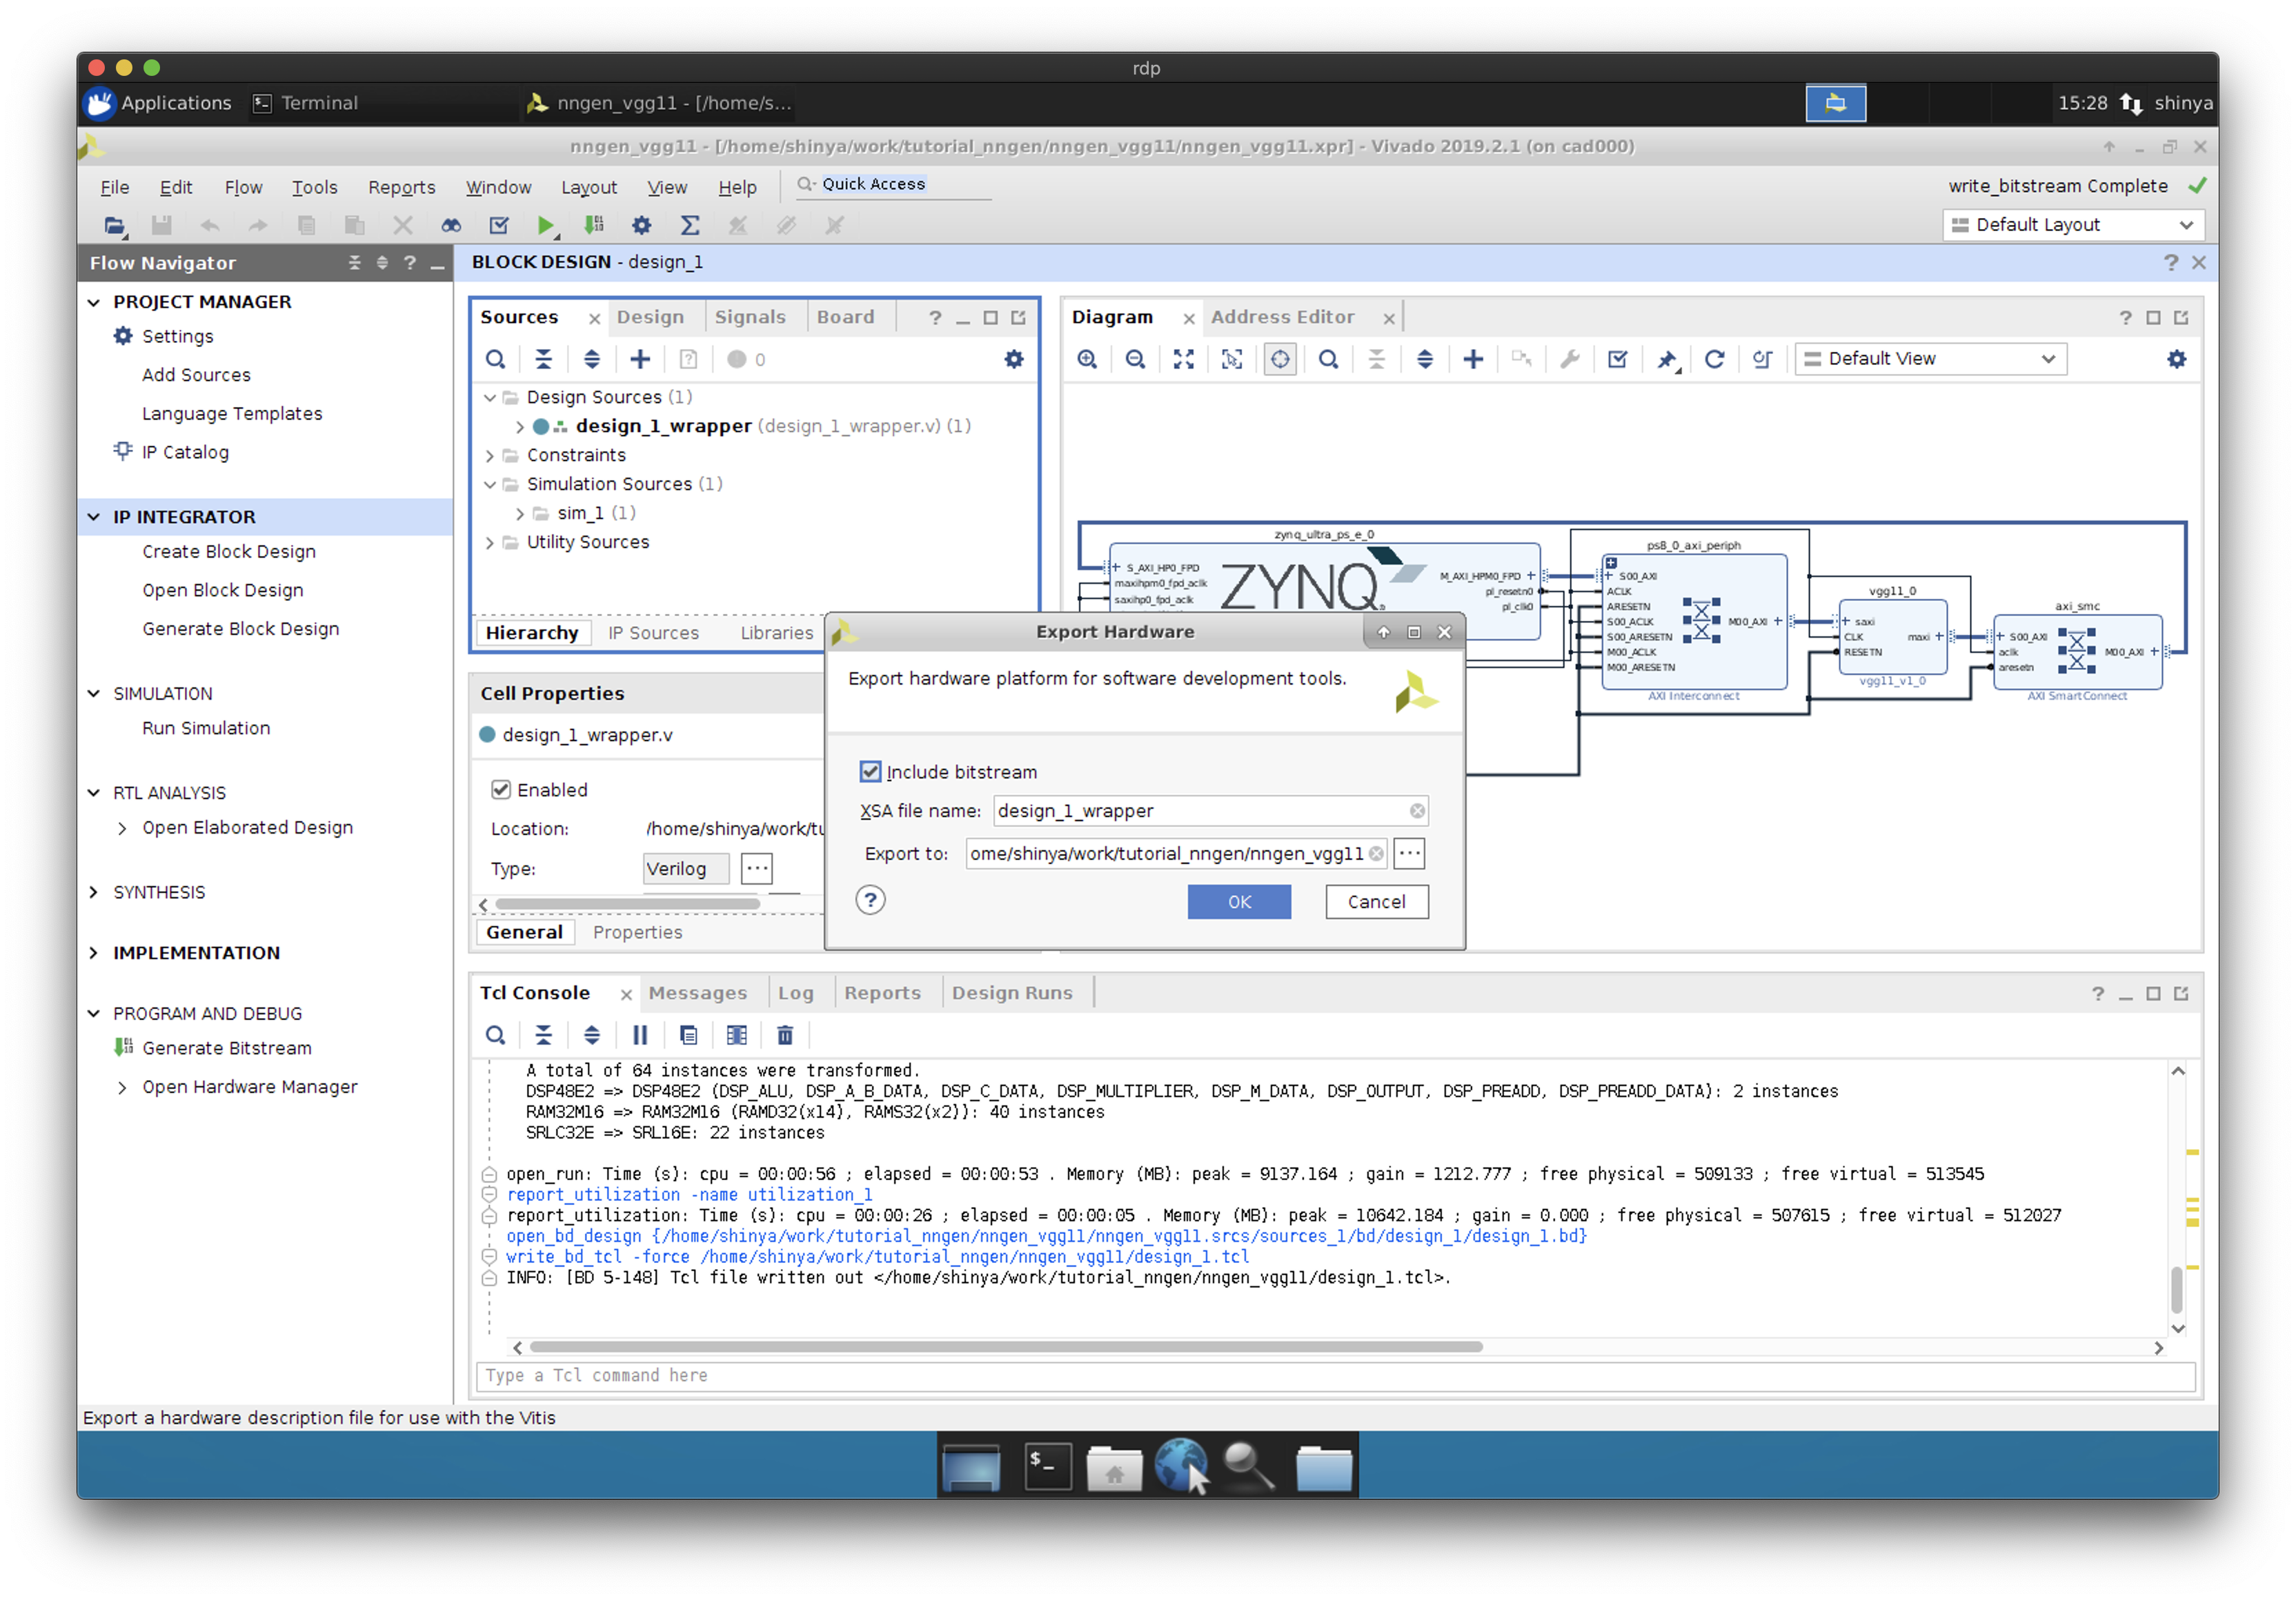
Task: Clear Tcl Console with trash icon
Action: pos(785,1035)
